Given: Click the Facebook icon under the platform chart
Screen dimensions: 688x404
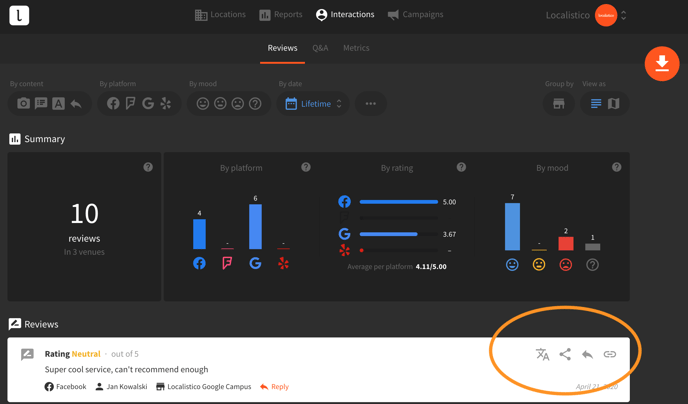Looking at the screenshot, I should click(199, 263).
